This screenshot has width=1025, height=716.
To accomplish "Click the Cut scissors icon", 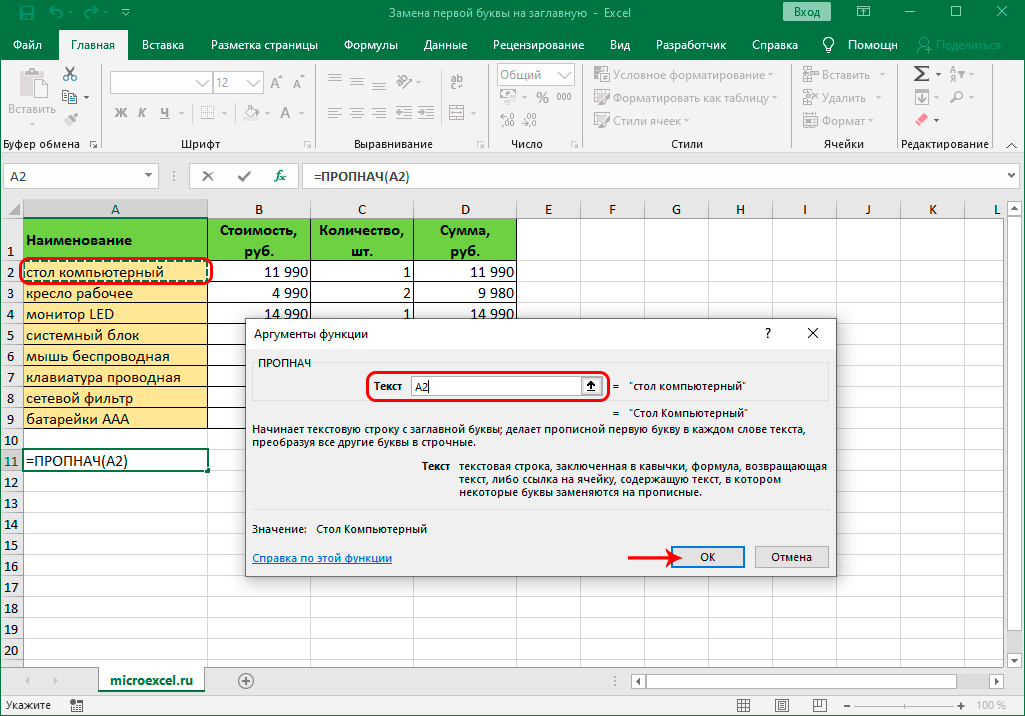I will (x=70, y=74).
